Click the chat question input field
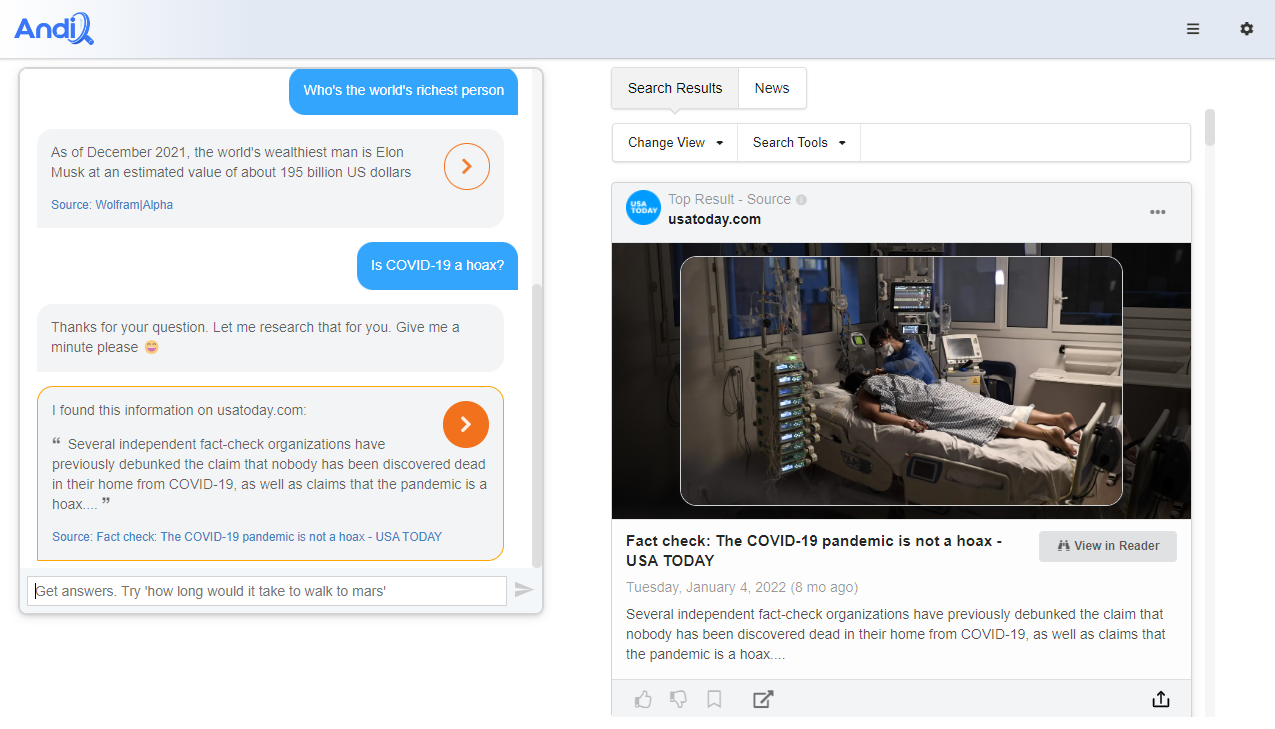The width and height of the screenshot is (1275, 729). click(x=267, y=591)
